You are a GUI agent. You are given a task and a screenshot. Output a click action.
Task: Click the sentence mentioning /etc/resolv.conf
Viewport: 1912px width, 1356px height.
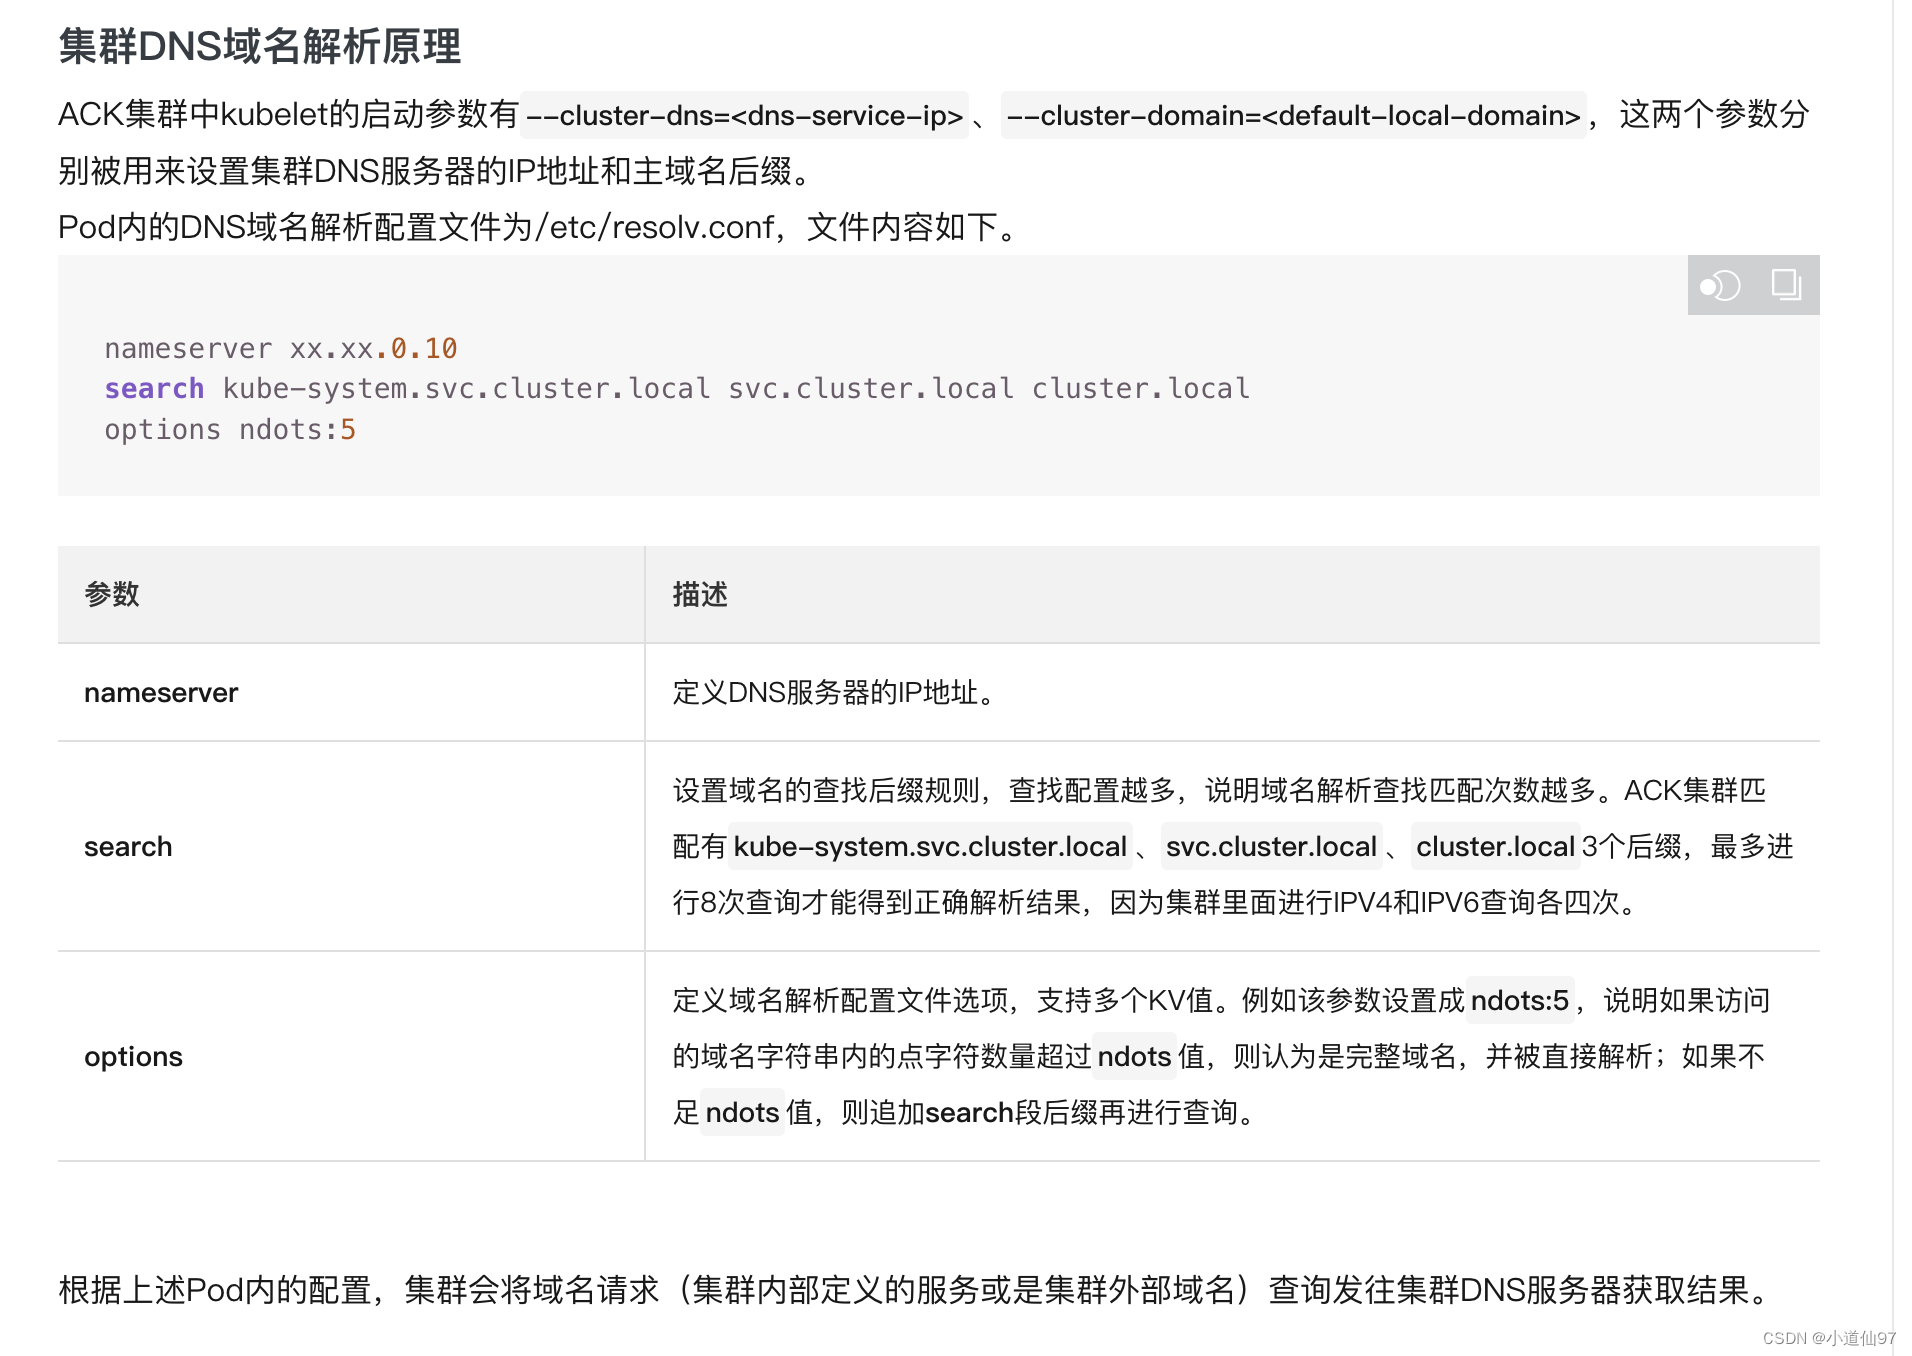[540, 227]
